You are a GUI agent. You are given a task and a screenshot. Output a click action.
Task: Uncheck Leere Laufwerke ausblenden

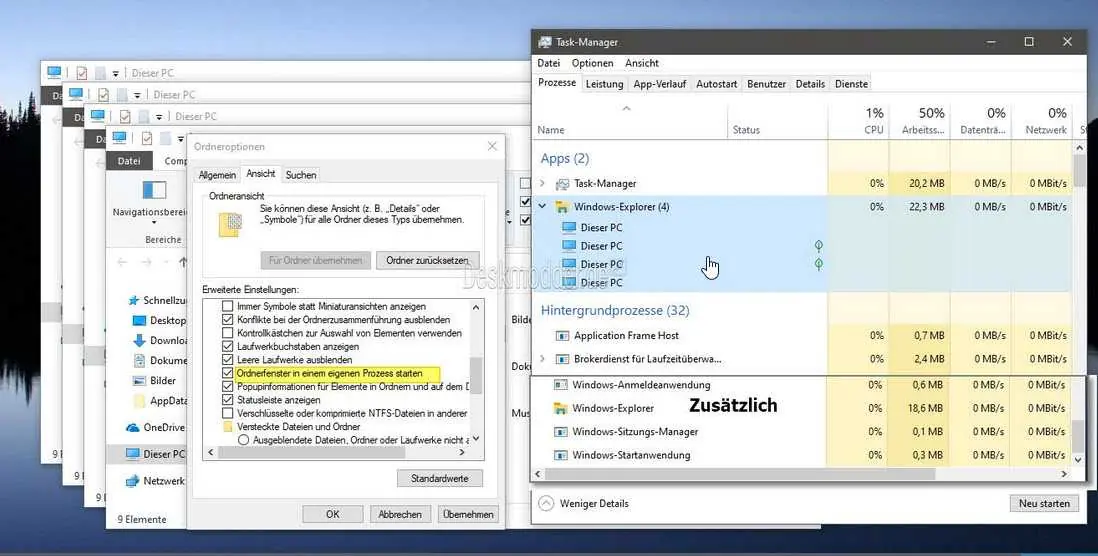[x=227, y=359]
